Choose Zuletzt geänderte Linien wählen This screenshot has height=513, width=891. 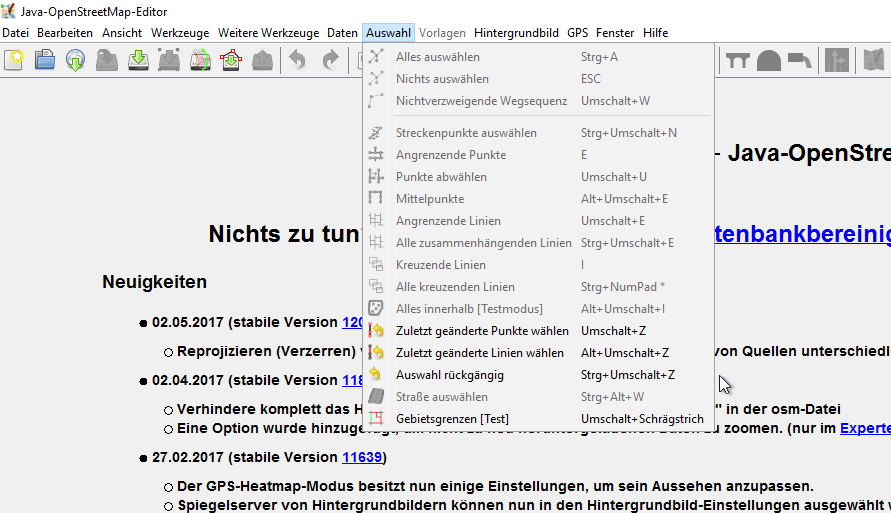tap(538, 353)
